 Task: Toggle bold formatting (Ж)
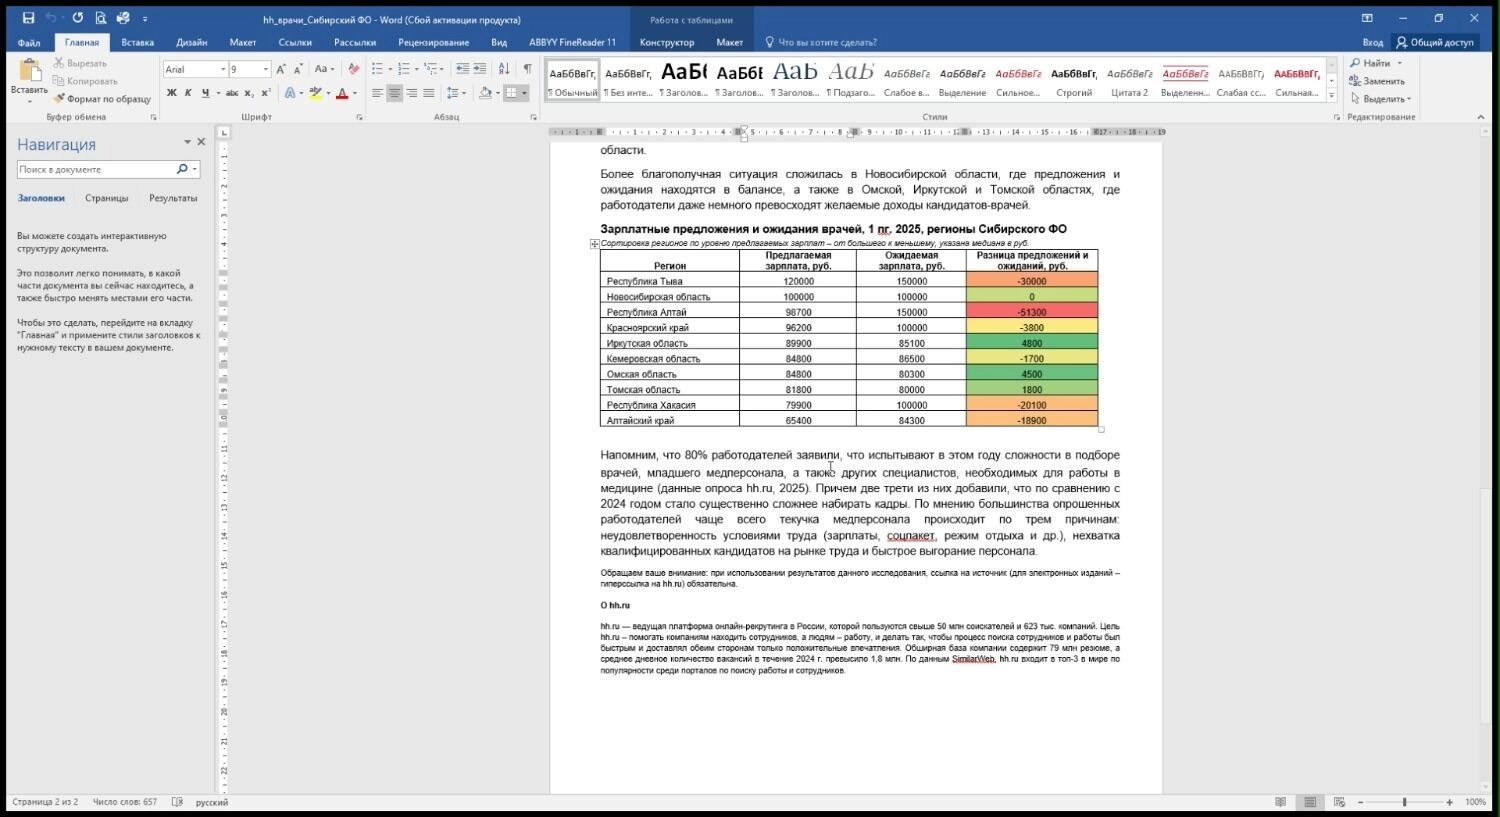[171, 93]
